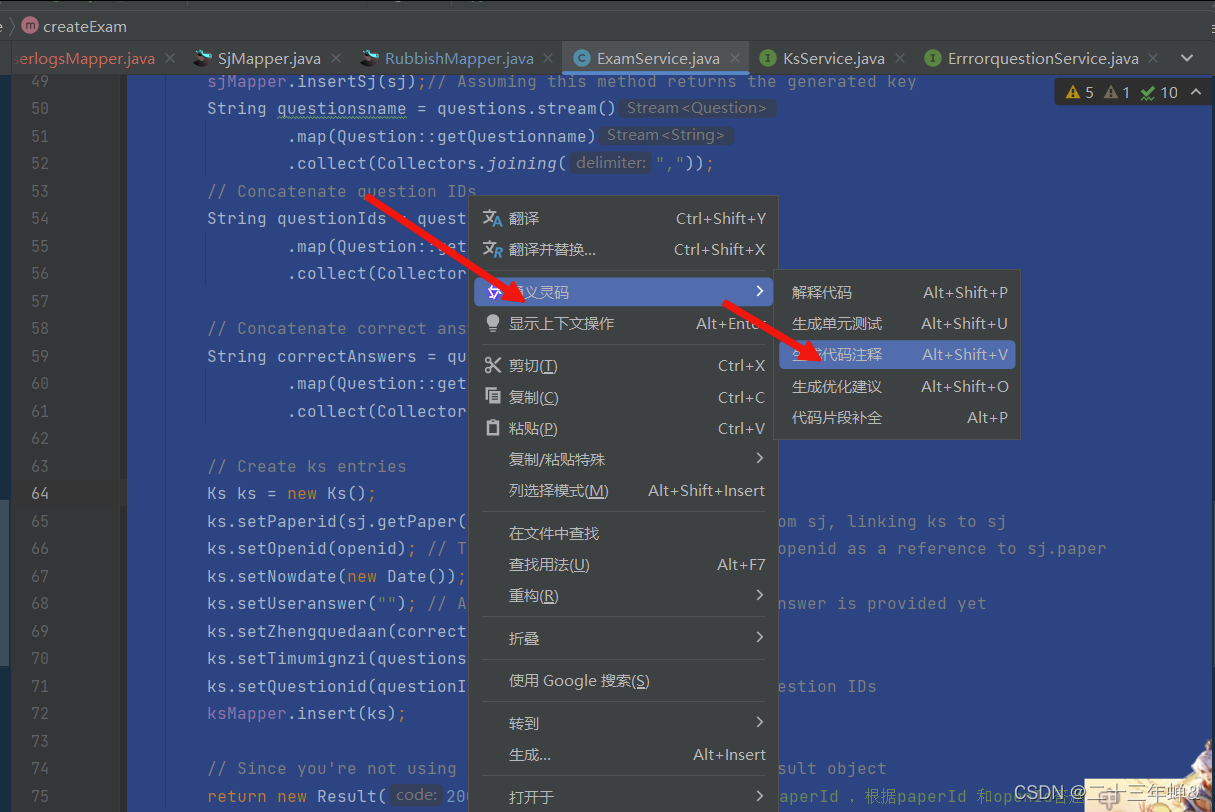
Task: Click the translate-replace icon beside 翻译并替换
Action: click(x=492, y=249)
